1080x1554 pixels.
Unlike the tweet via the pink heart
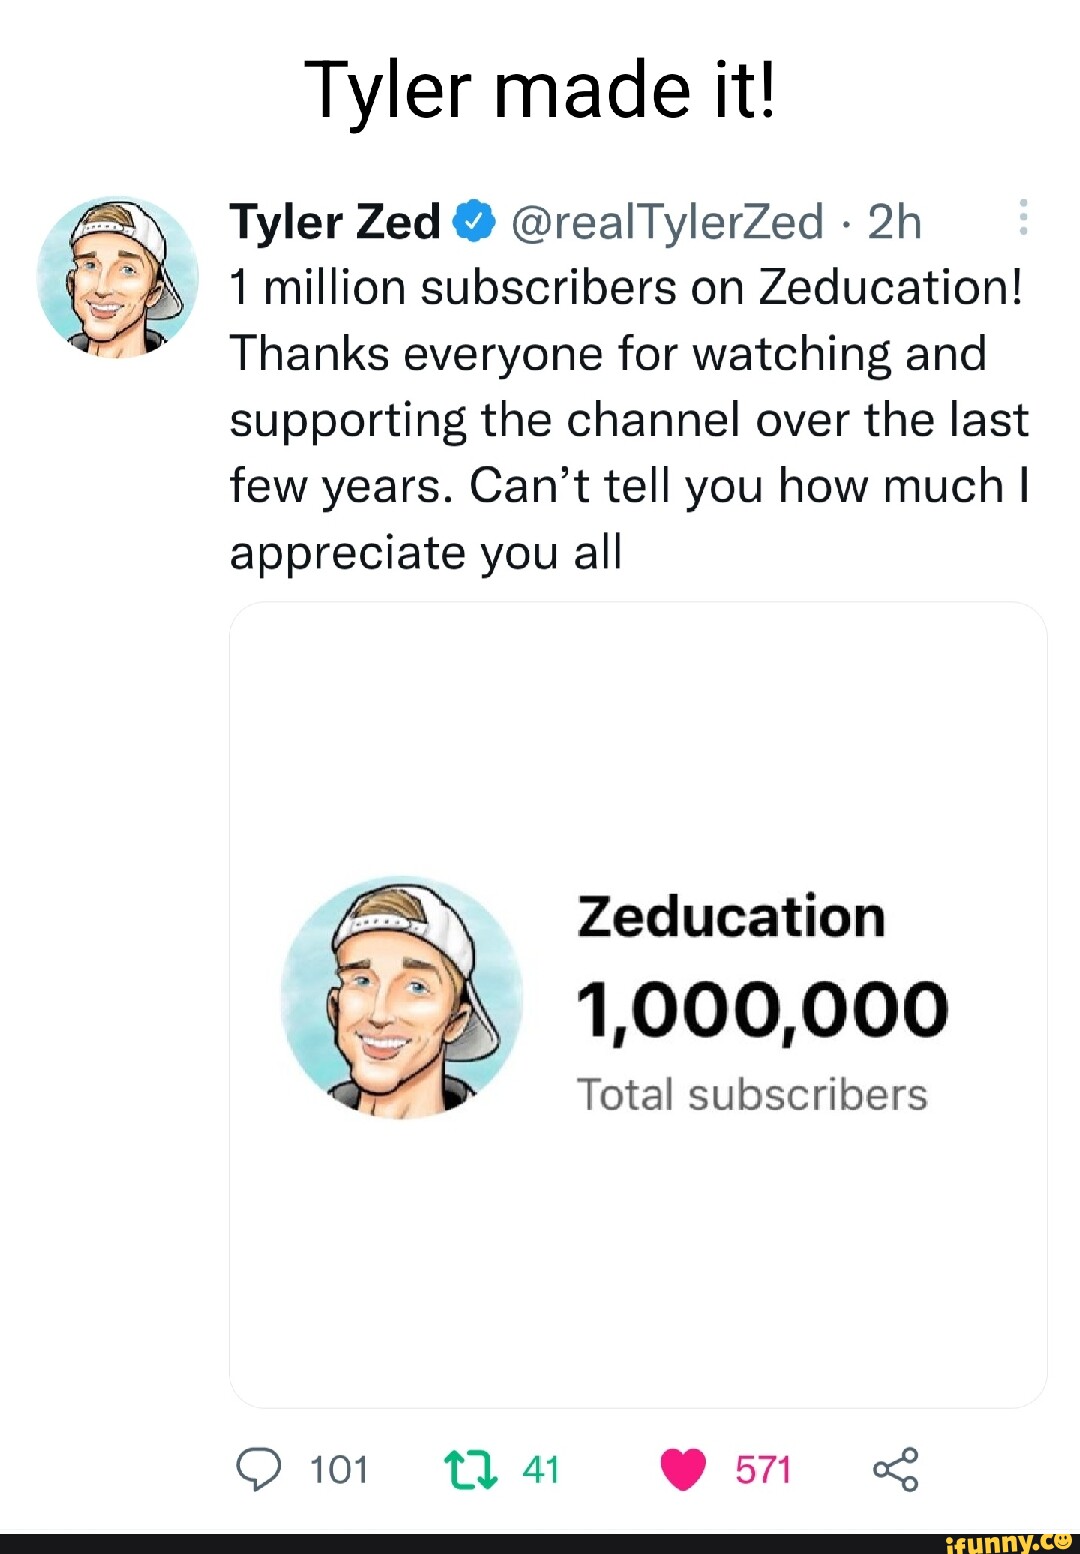pos(683,1470)
